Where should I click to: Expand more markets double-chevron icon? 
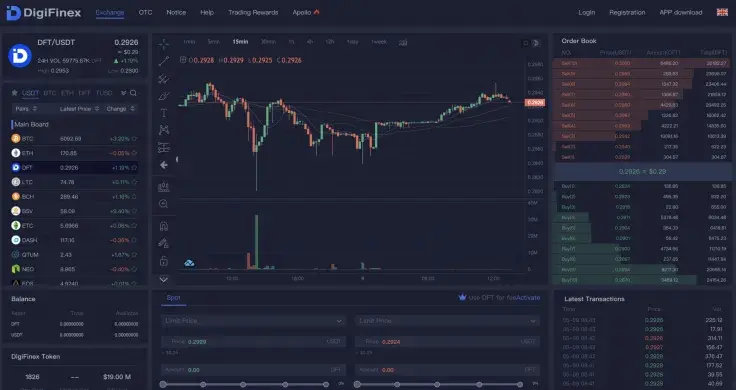coord(123,93)
